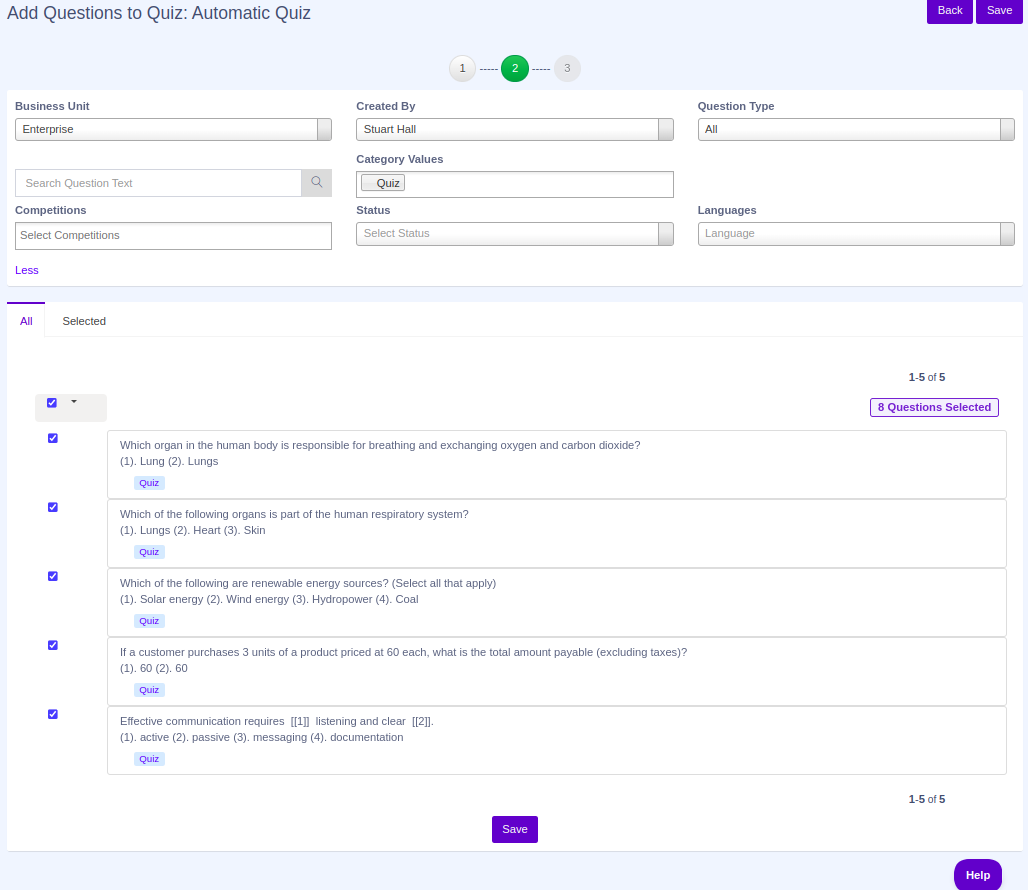Viewport: 1028px width, 890px height.
Task: Click the '(1). Lung (2). Lungs' answer line
Action: [x=168, y=461]
